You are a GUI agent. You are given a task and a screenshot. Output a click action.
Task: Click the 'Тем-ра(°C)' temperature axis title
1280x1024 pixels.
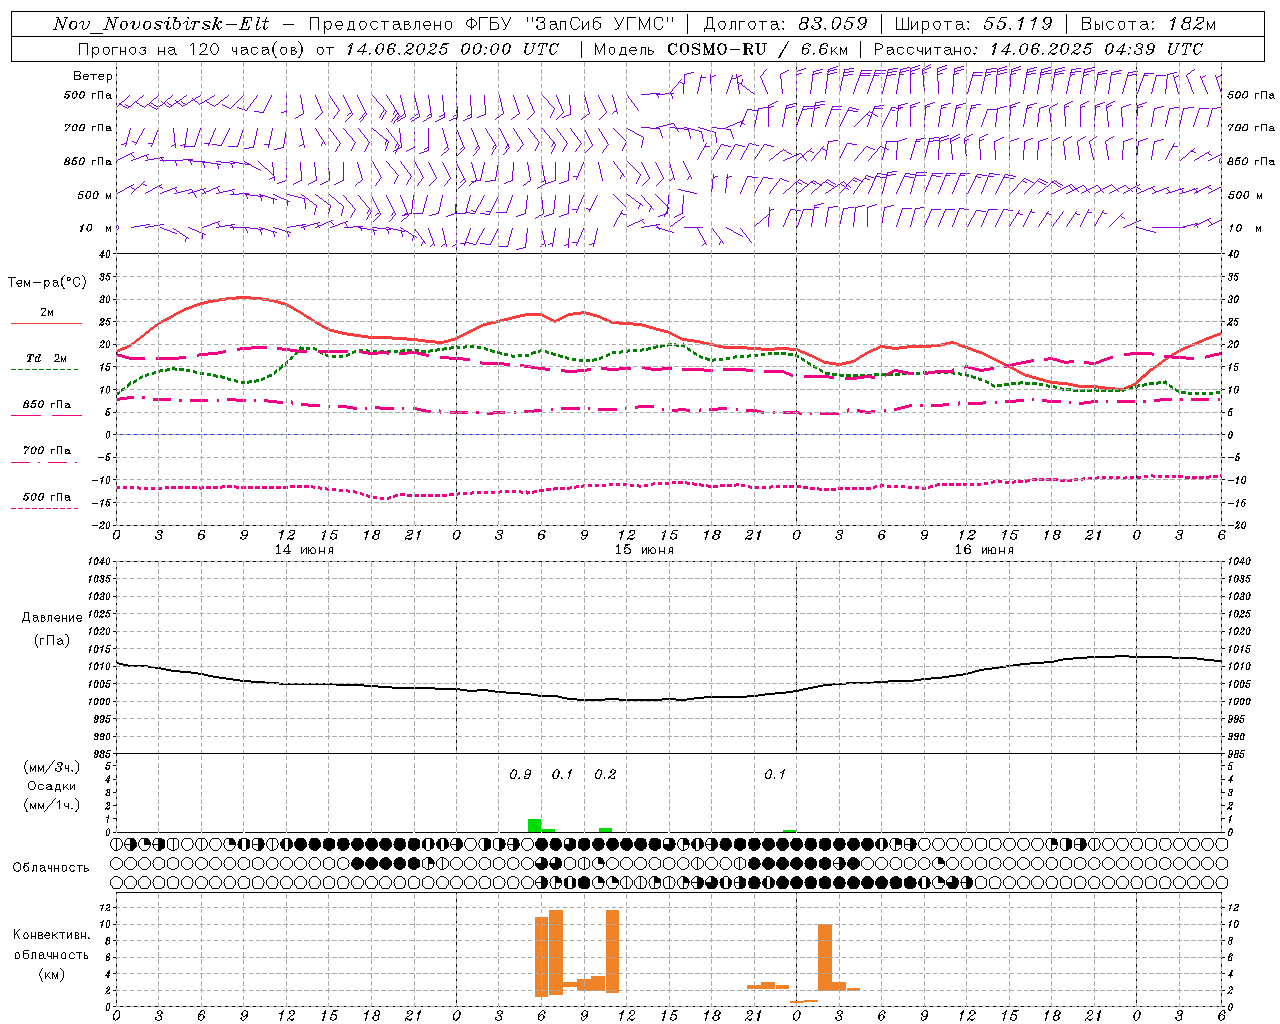point(47,283)
